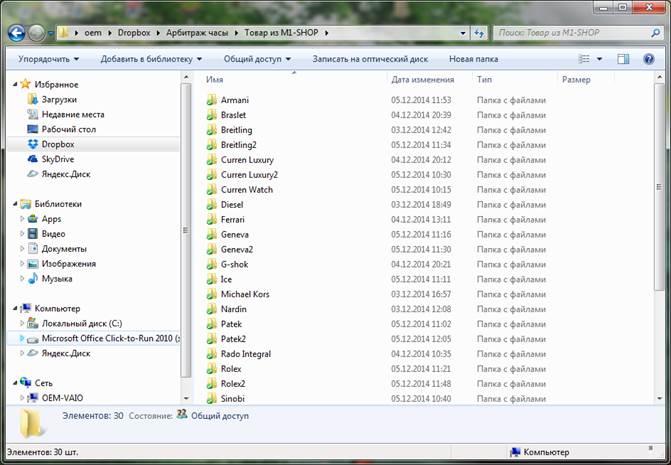Click the refresh button beside address bar
This screenshot has height=465, width=671.
pos(479,33)
